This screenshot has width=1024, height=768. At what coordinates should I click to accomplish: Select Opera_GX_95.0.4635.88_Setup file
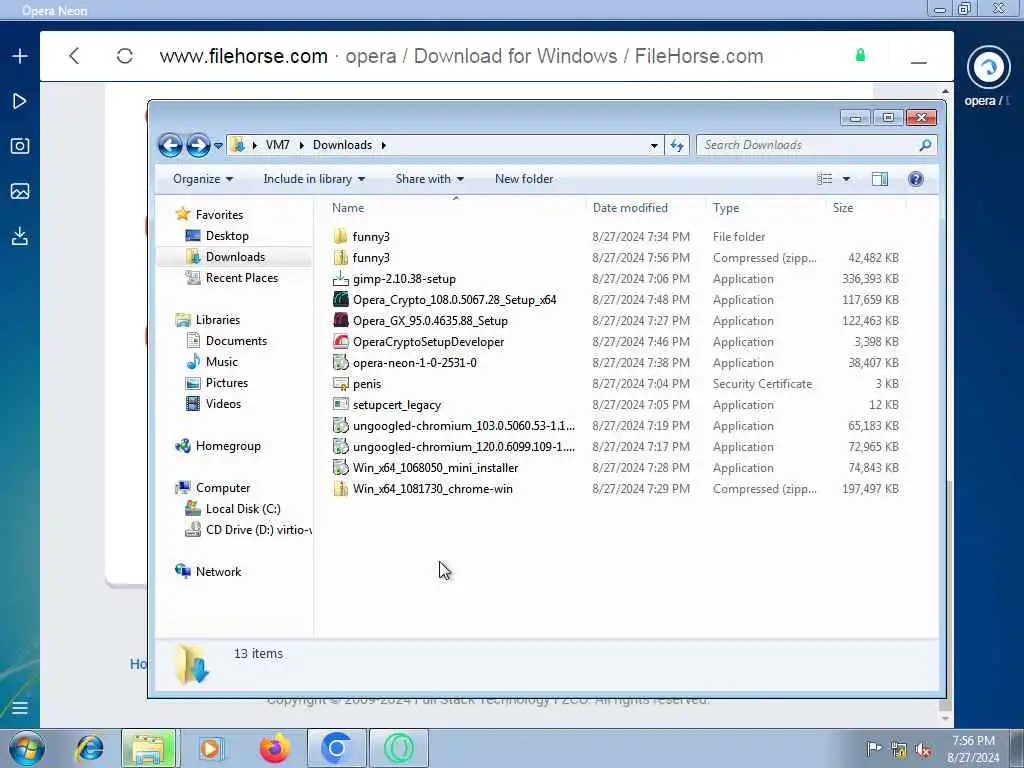[617, 321]
